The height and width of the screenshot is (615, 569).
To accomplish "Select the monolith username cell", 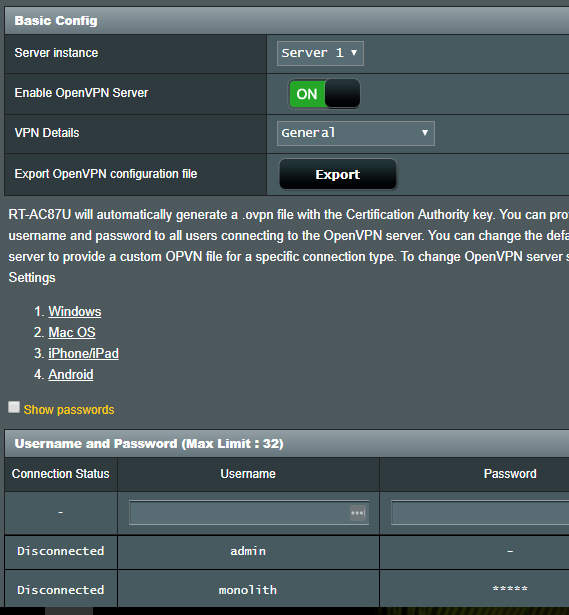I will tap(248, 590).
